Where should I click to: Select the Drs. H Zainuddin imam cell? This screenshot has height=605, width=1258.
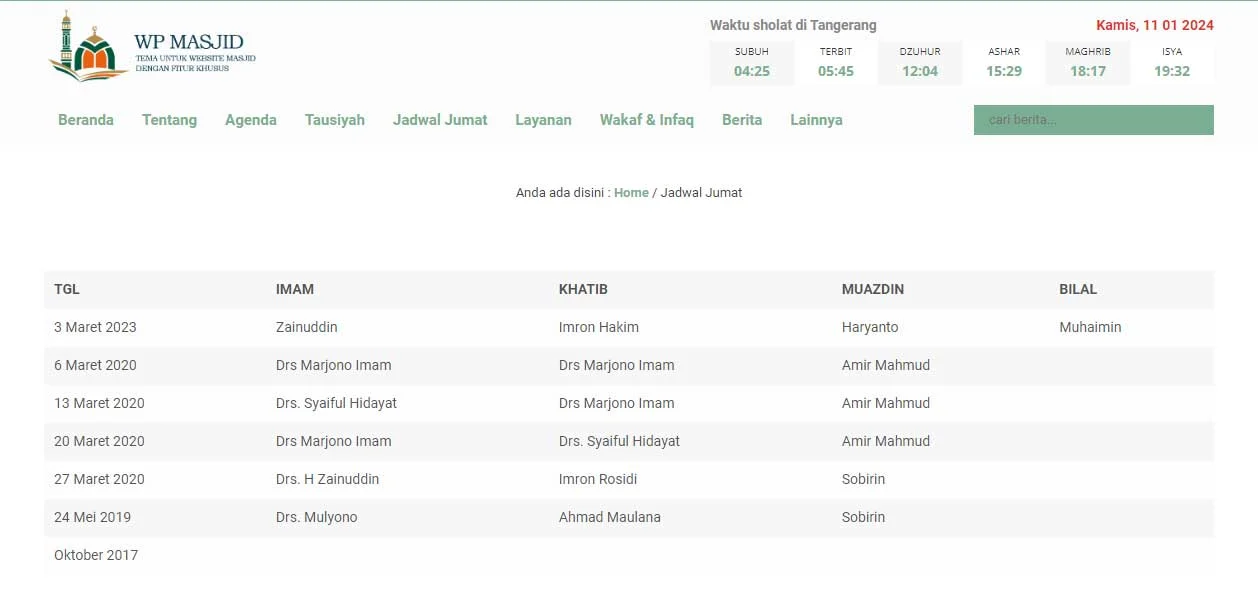(328, 479)
